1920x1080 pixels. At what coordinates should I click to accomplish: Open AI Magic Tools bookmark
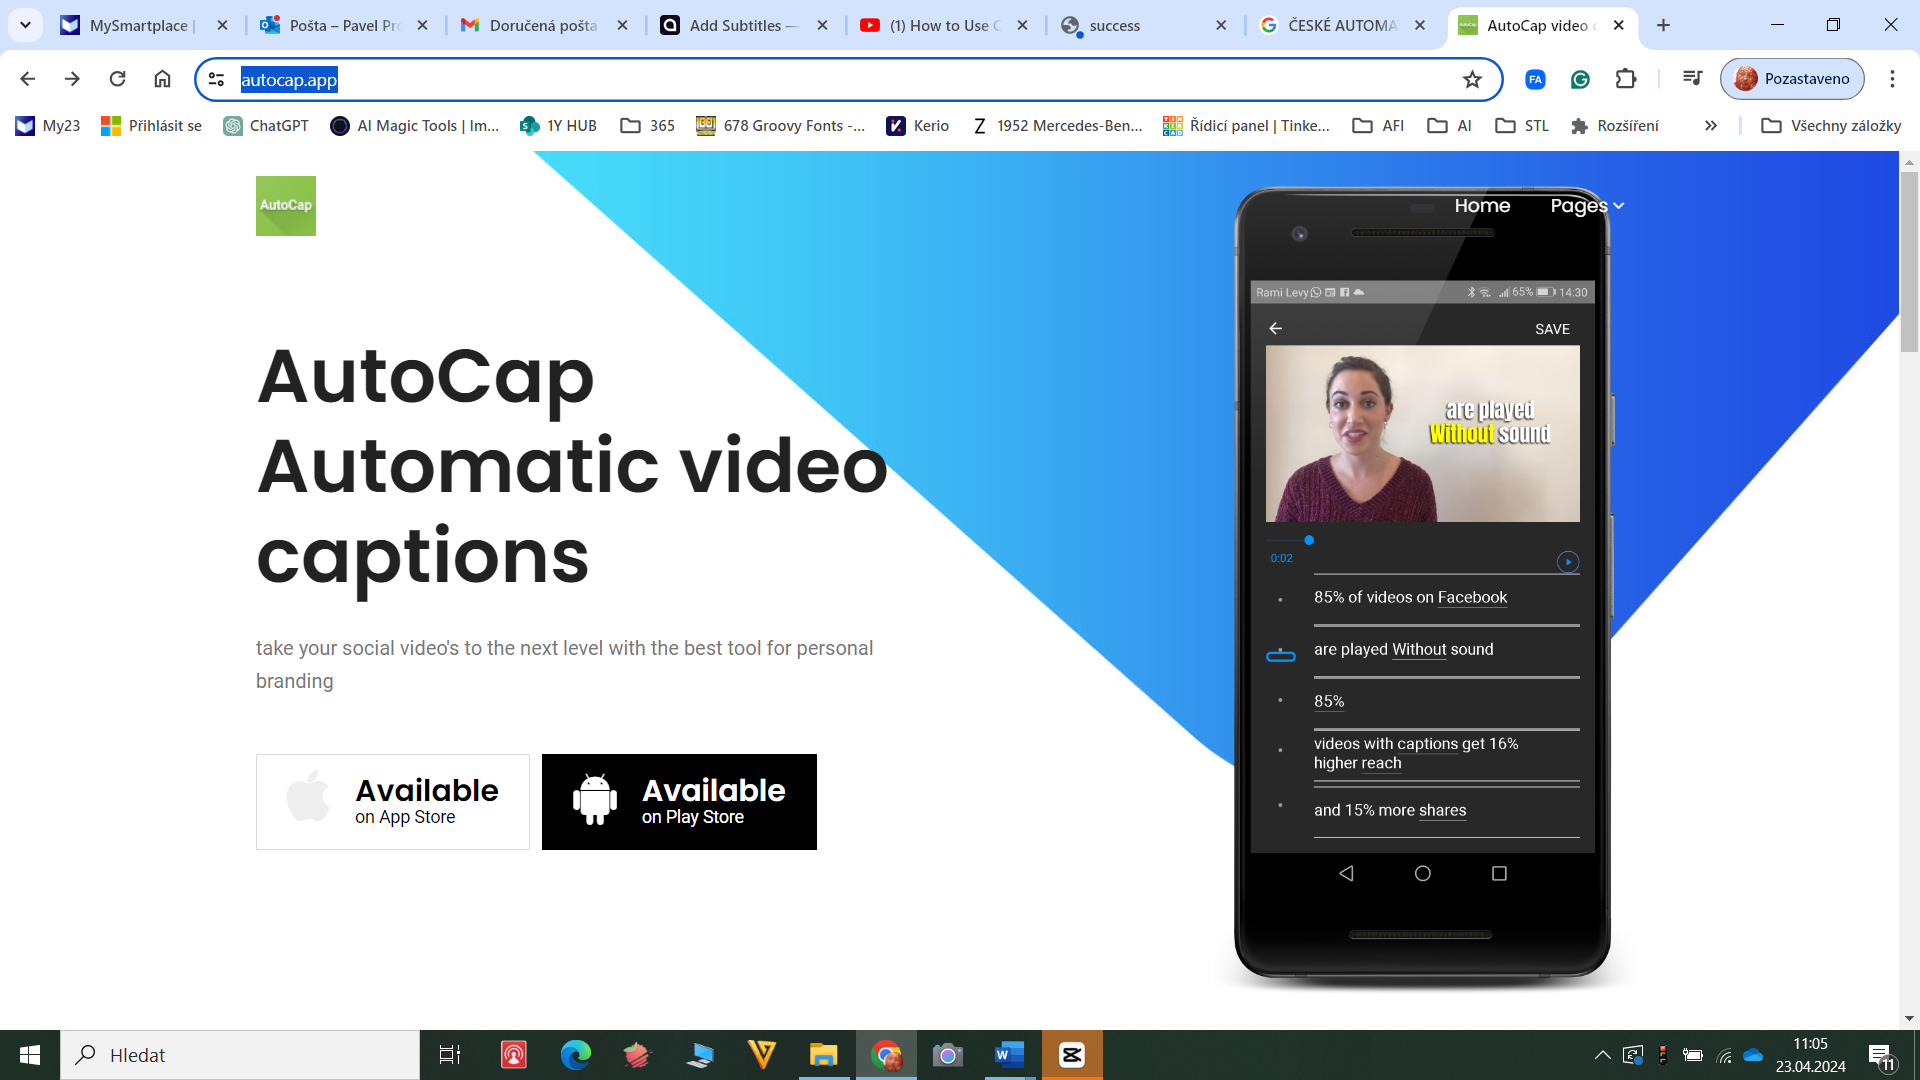415,125
